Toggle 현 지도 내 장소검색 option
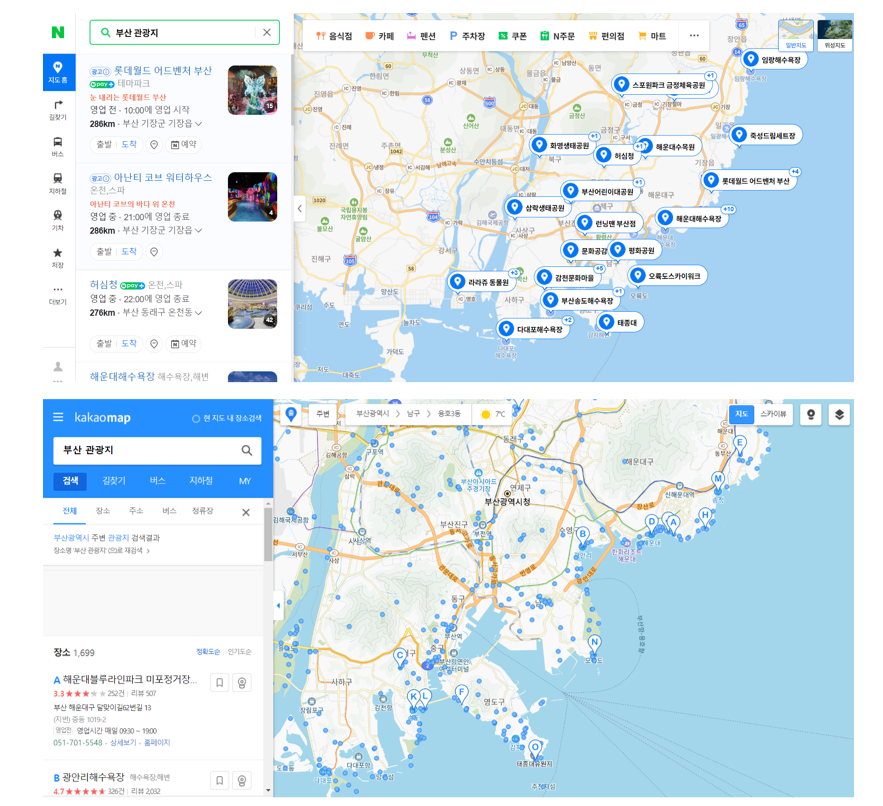883x806 pixels. coord(227,418)
